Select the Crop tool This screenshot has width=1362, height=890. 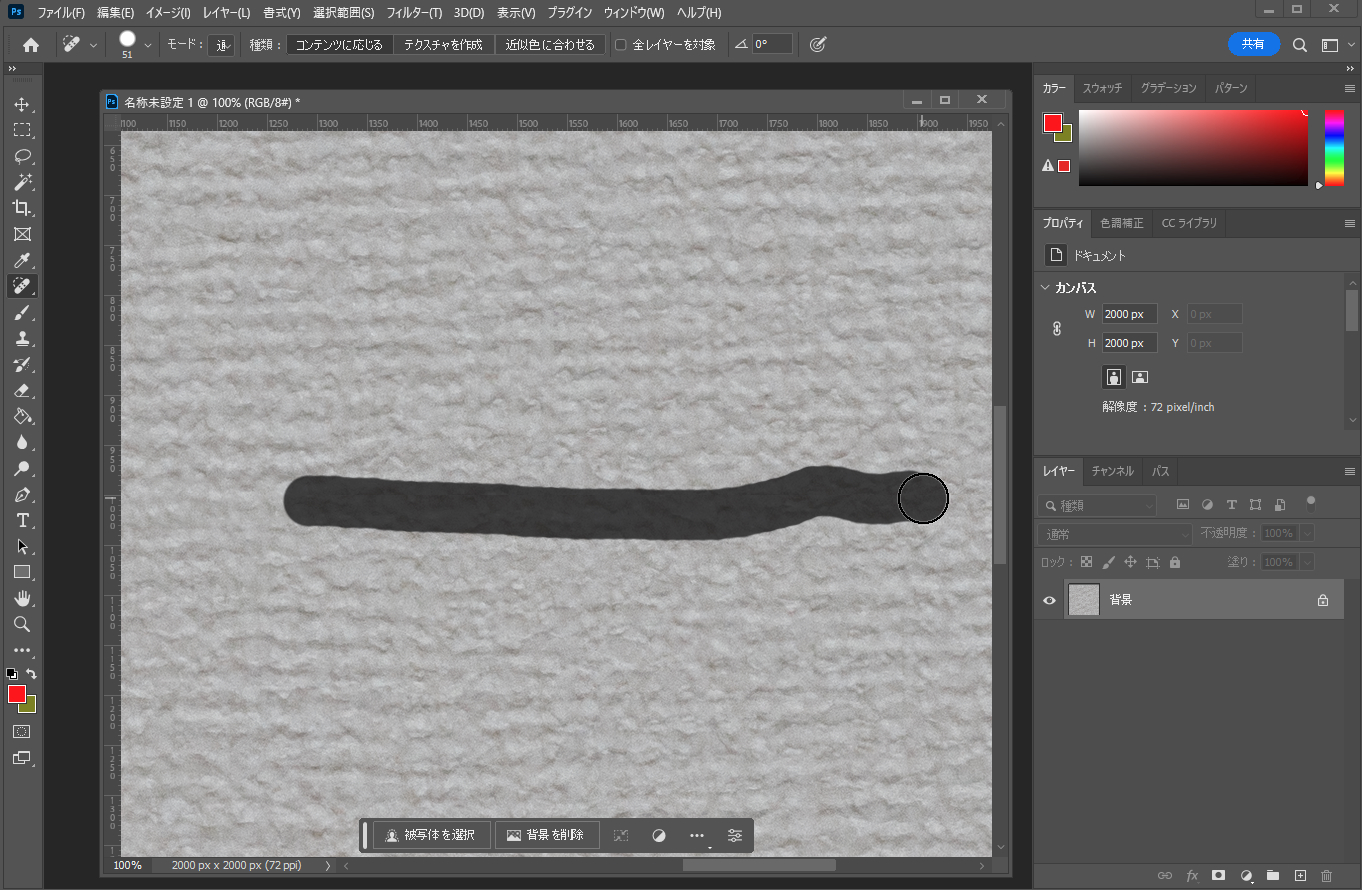tap(21, 208)
